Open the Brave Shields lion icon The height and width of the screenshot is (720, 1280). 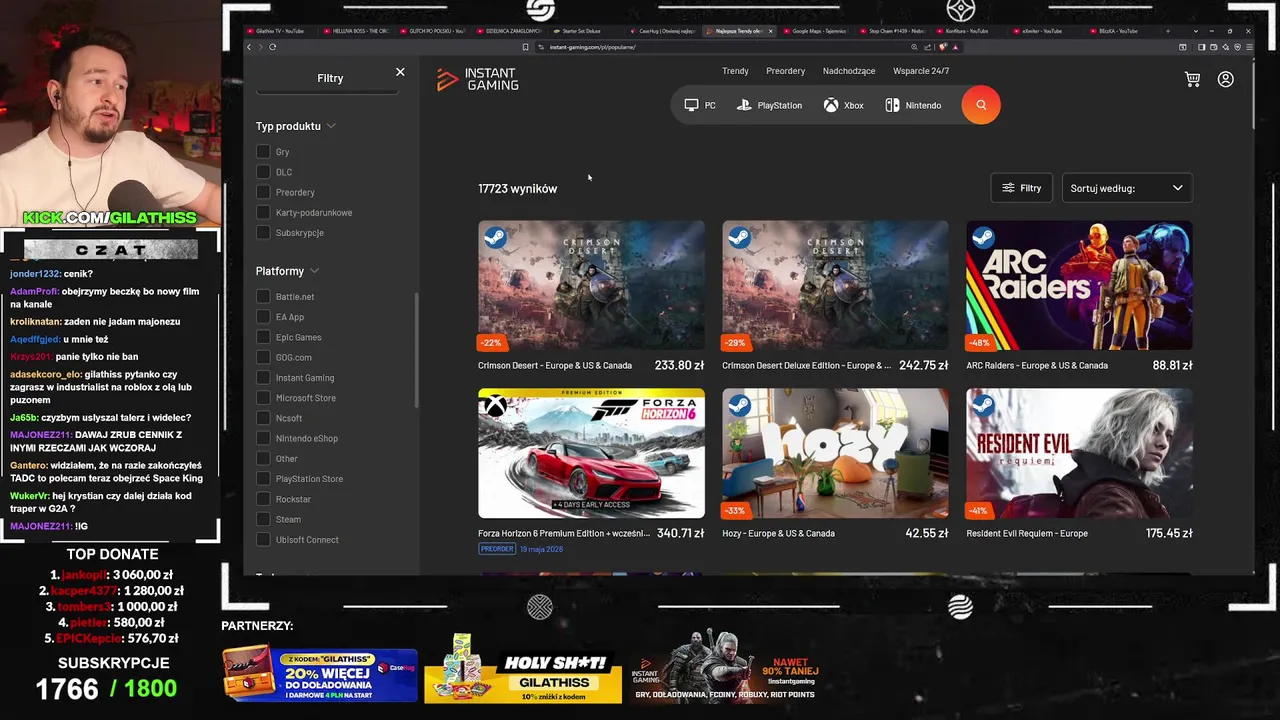[x=943, y=47]
